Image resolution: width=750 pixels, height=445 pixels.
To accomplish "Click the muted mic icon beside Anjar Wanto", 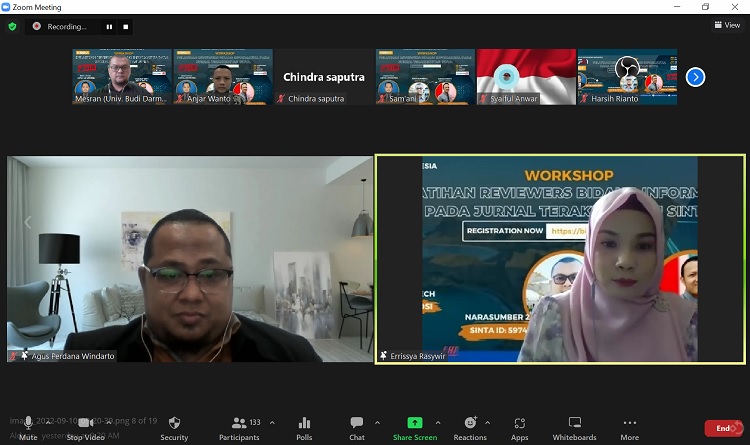I will (180, 99).
